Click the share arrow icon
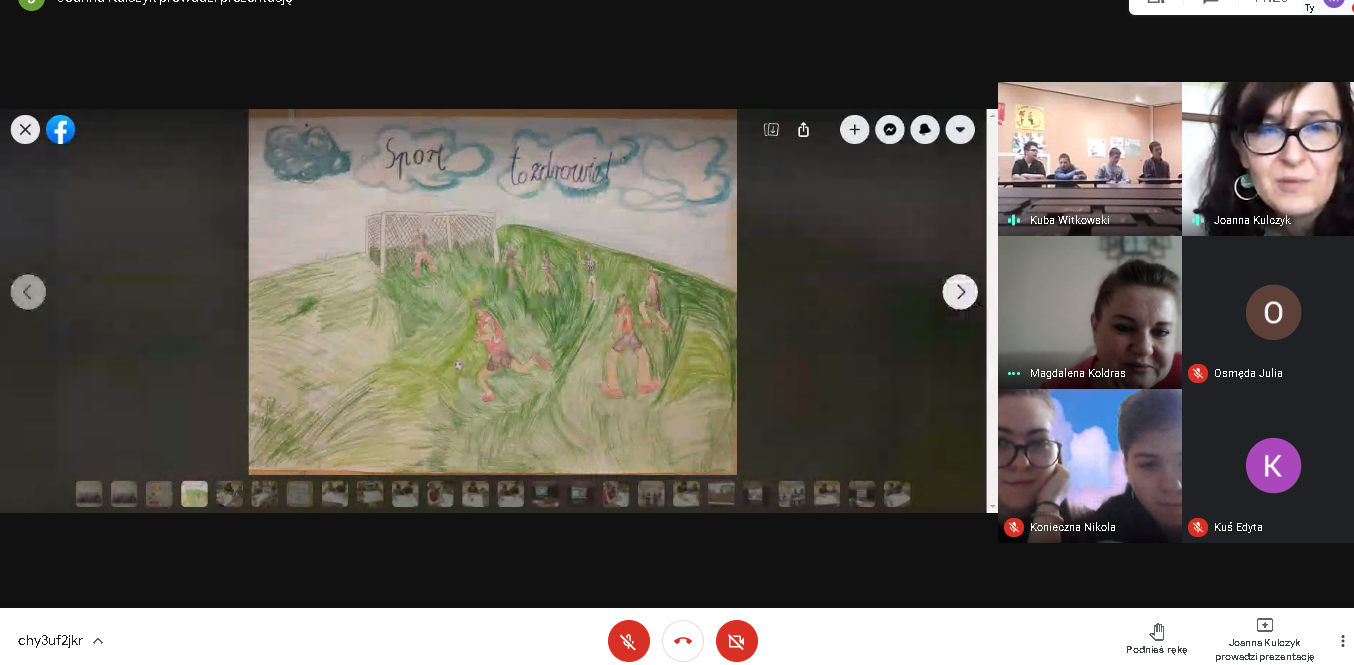This screenshot has width=1354, height=665. click(804, 129)
